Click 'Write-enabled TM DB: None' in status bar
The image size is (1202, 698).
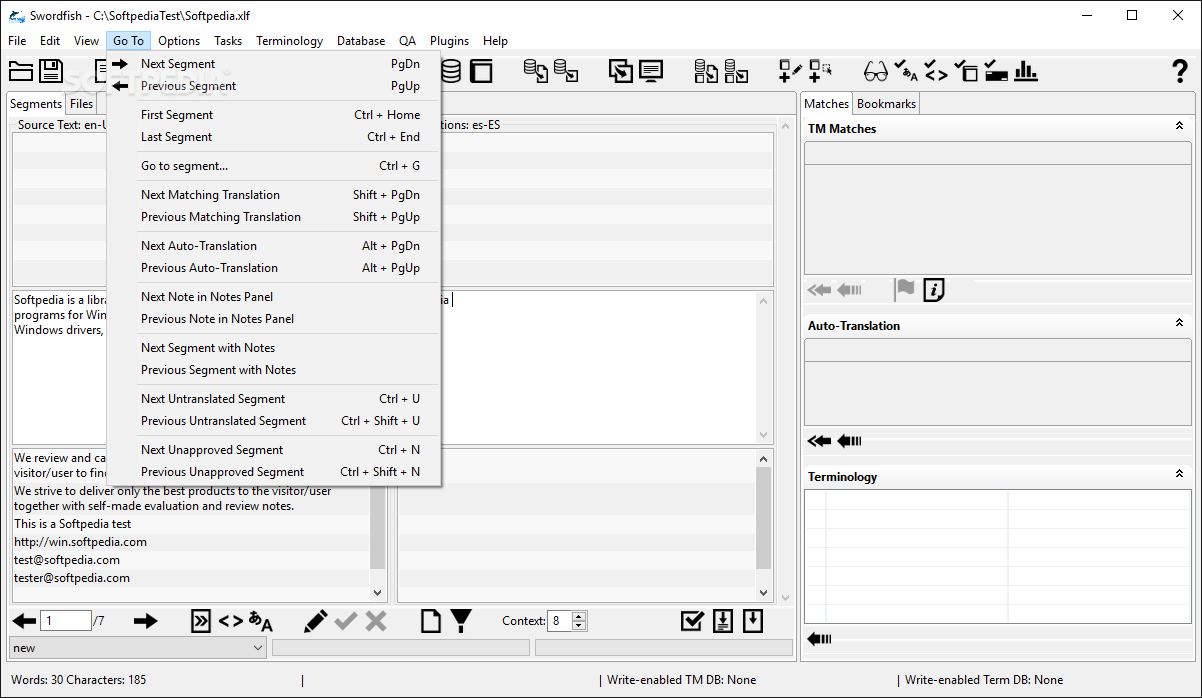[681, 680]
